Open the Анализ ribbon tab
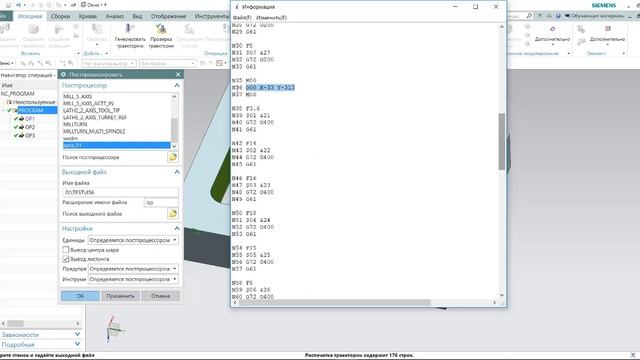The height and width of the screenshot is (360, 640). pos(115,16)
